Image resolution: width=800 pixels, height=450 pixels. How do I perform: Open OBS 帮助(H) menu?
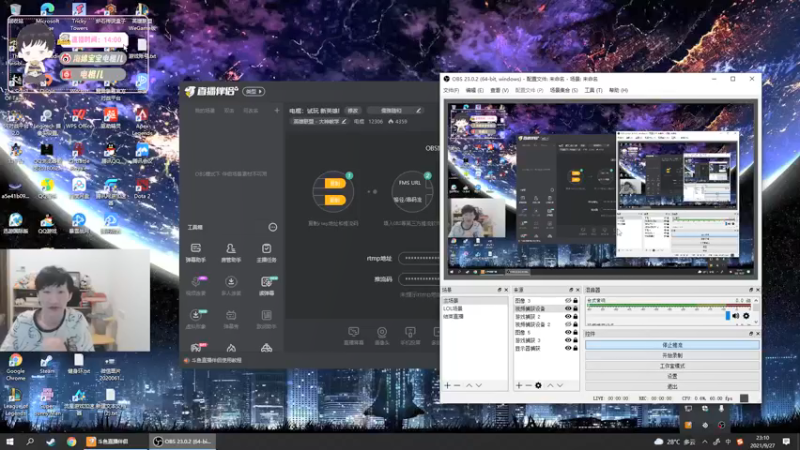coord(618,90)
